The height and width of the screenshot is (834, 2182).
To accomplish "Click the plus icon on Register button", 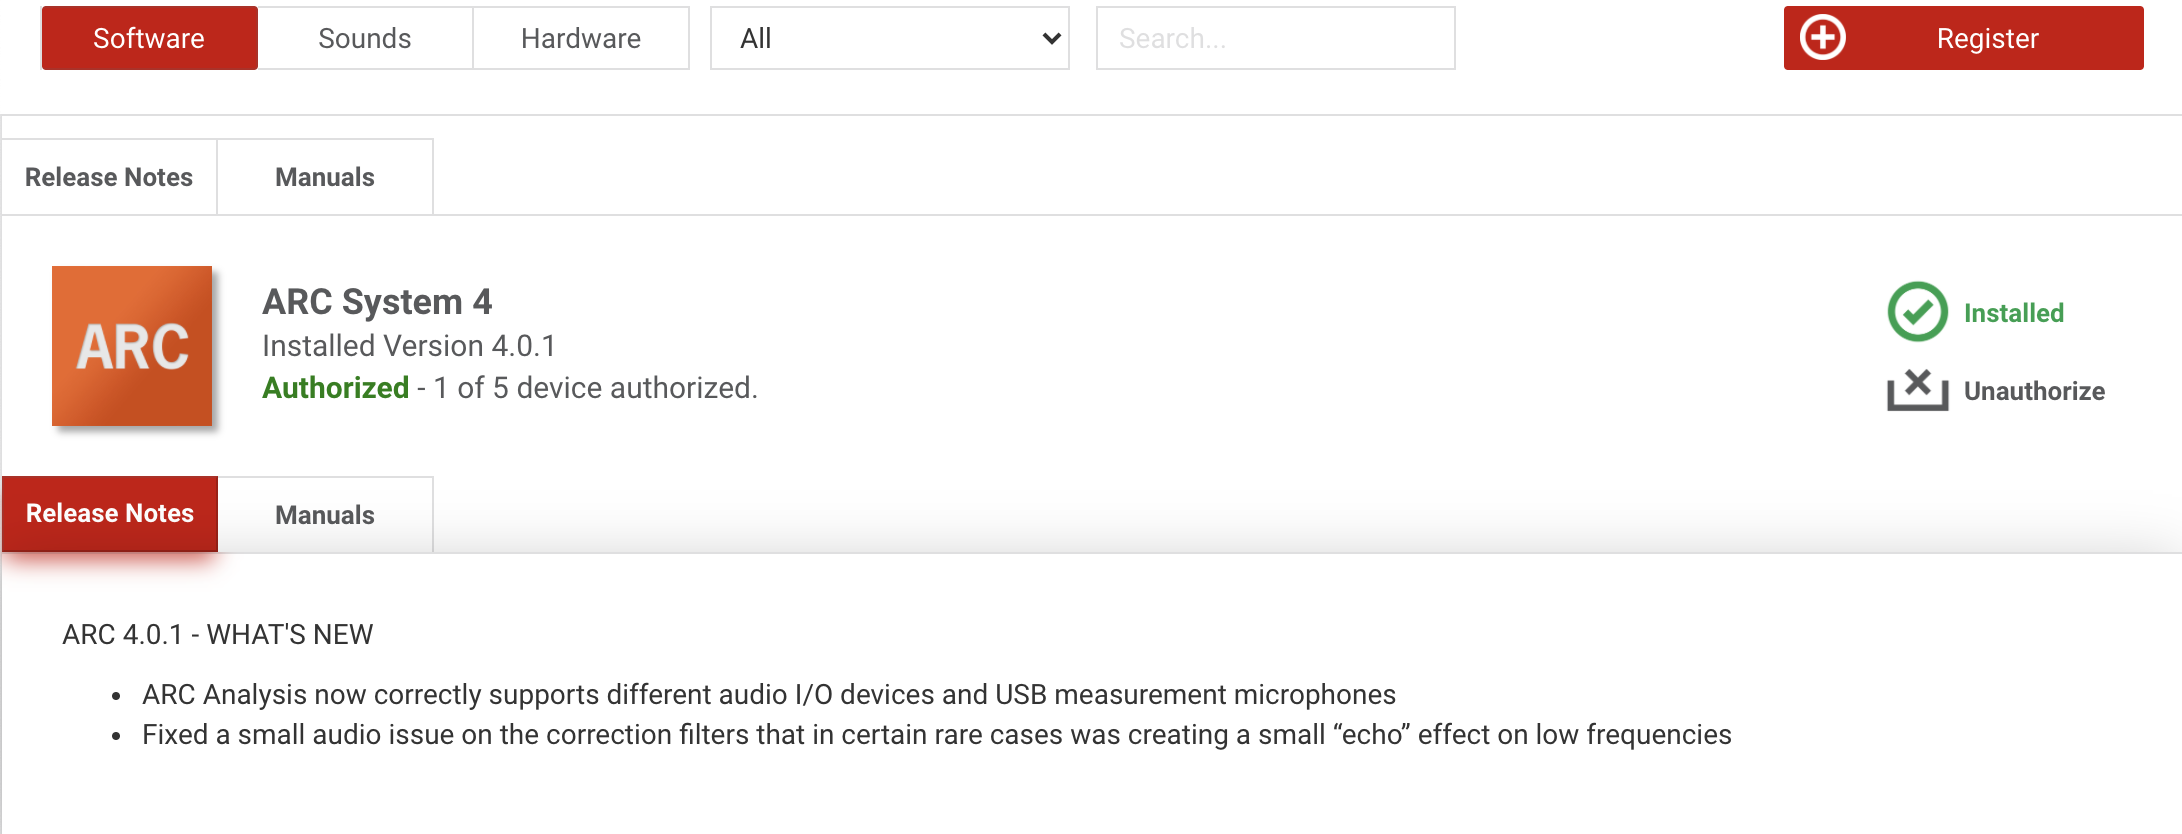I will pos(1822,38).
